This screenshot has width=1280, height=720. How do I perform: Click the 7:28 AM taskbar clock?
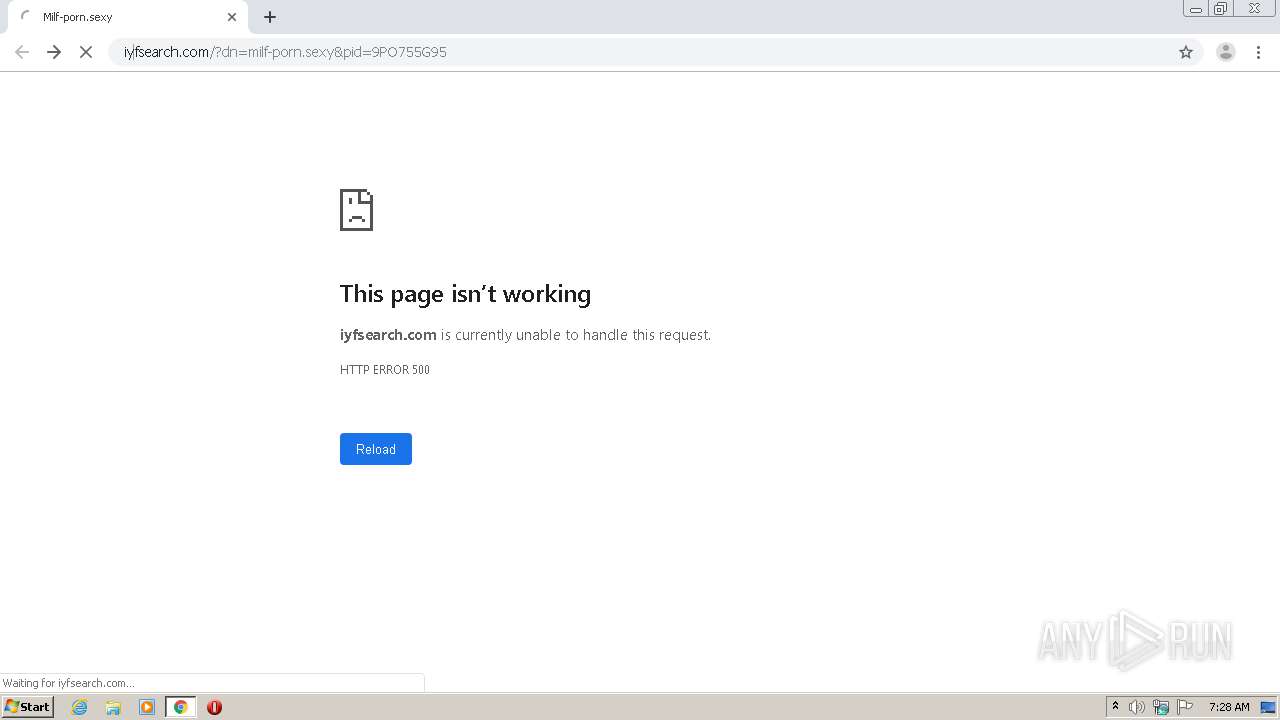pyautogui.click(x=1229, y=707)
